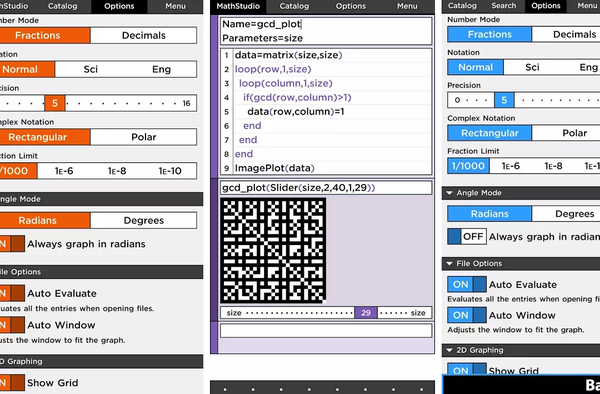600x394 pixels.
Task: Select blue Radians angle mode
Action: [489, 213]
